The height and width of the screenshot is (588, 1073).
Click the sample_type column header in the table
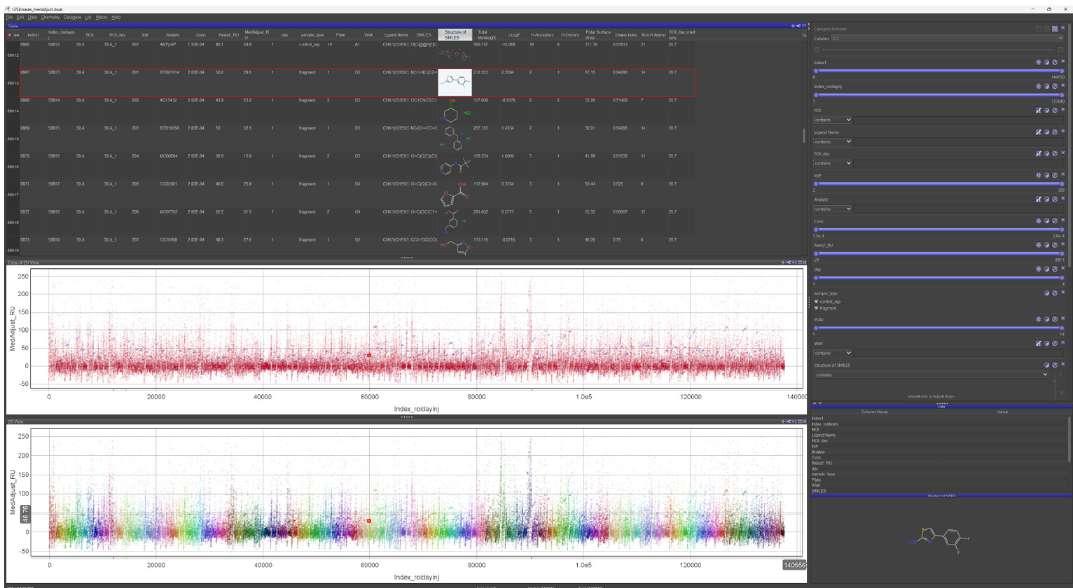coord(311,35)
